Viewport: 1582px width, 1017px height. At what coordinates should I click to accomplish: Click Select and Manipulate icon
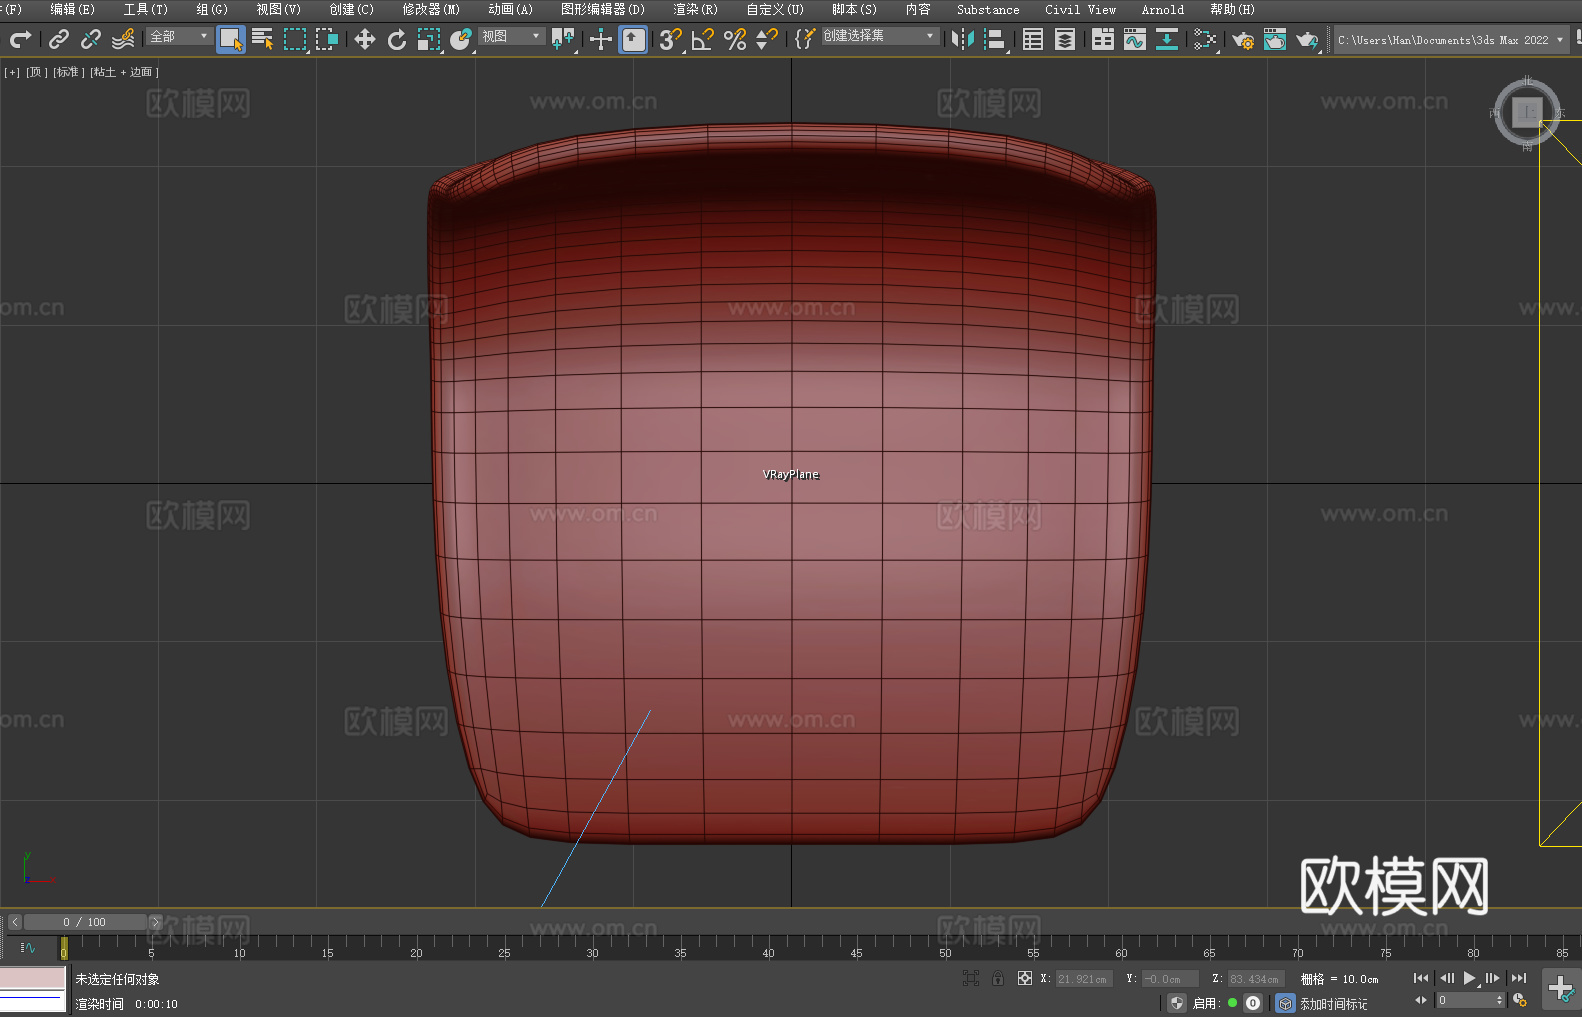[x=601, y=39]
